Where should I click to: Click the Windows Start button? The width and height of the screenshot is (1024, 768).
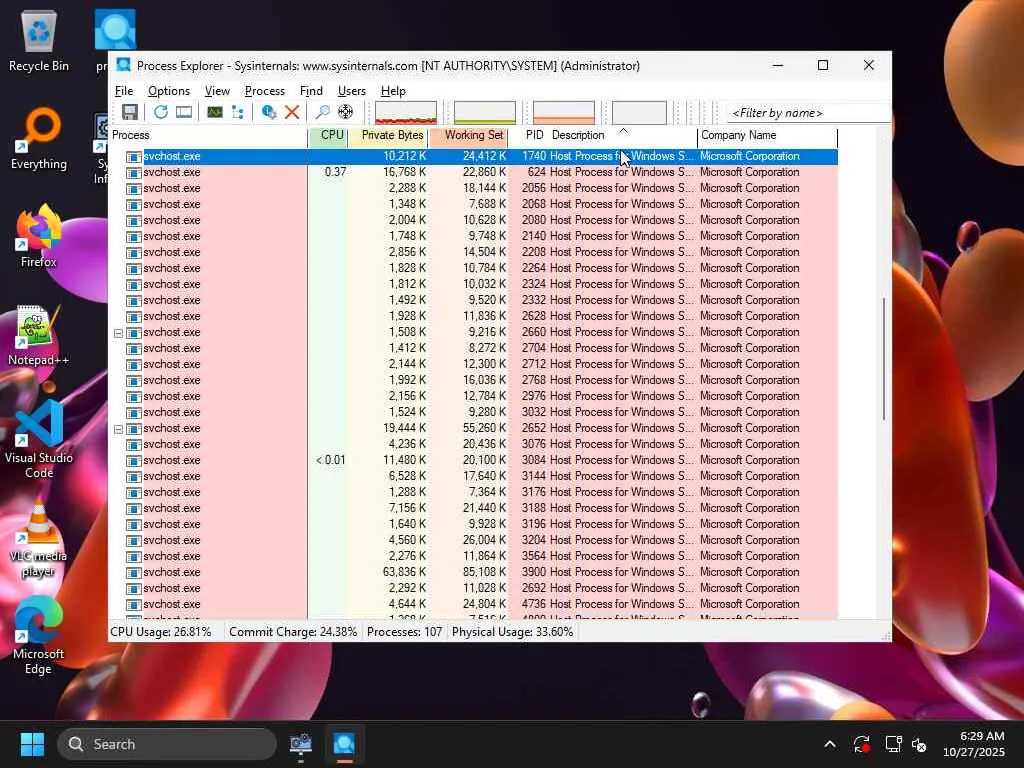pyautogui.click(x=32, y=744)
